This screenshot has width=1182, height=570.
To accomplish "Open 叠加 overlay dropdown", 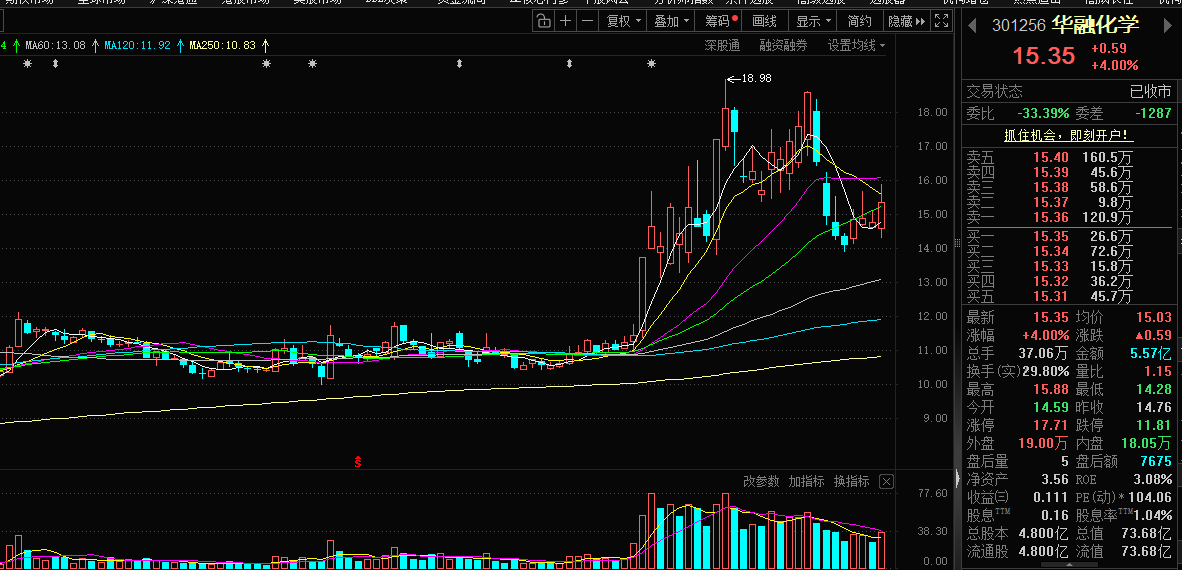I will 671,21.
